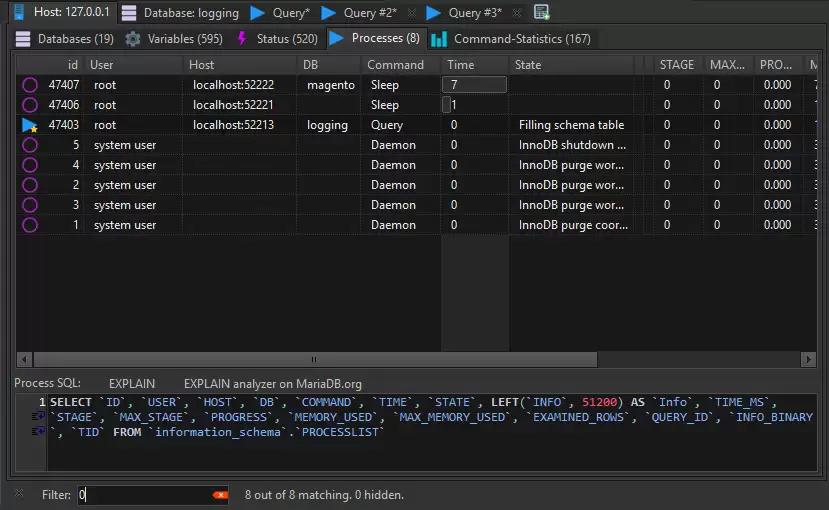The image size is (829, 510).
Task: Select the active query process 47403 icon
Action: point(29,125)
